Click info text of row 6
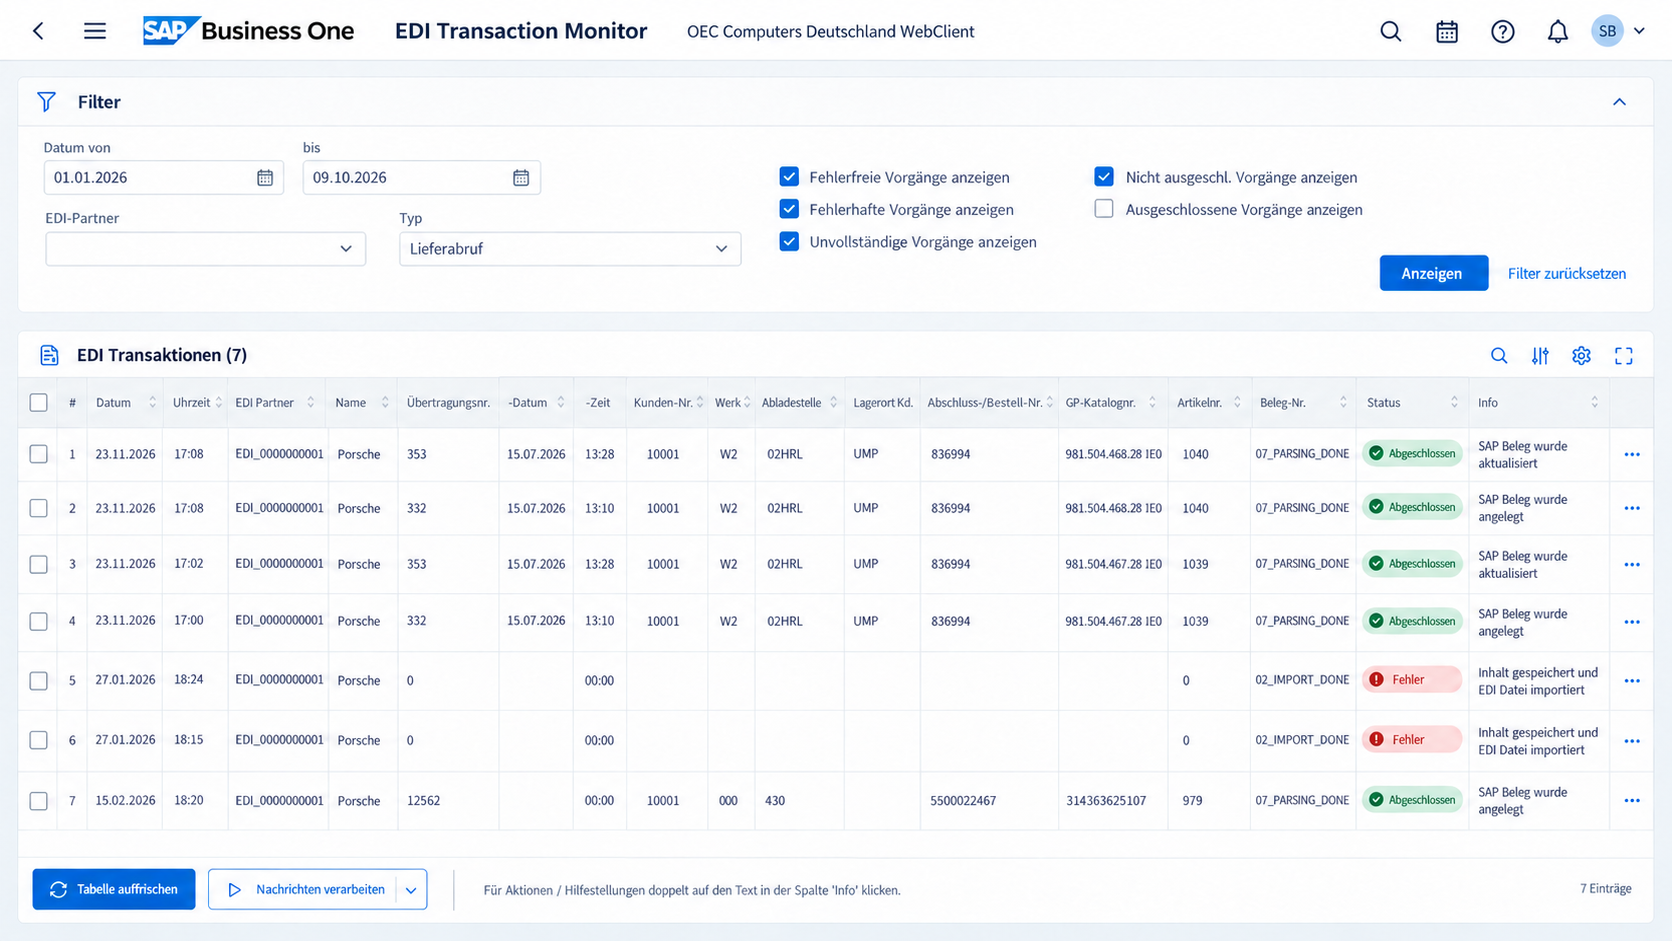Screen dimensions: 1672x941 click(1538, 741)
